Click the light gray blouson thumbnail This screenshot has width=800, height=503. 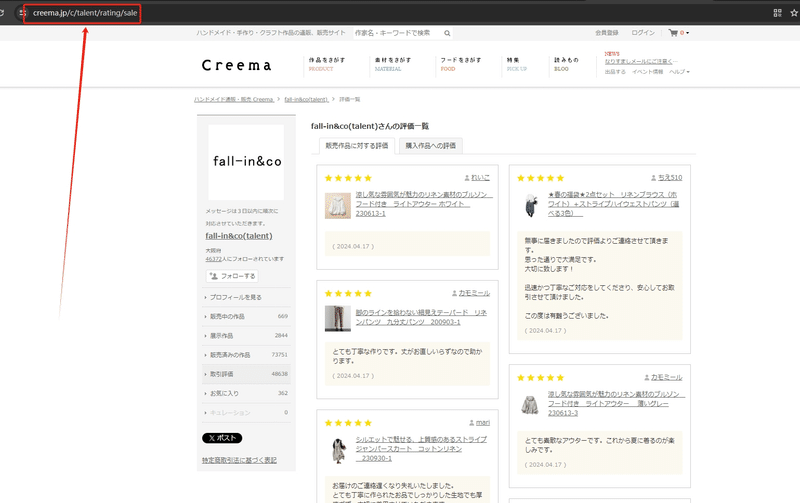[x=530, y=405]
